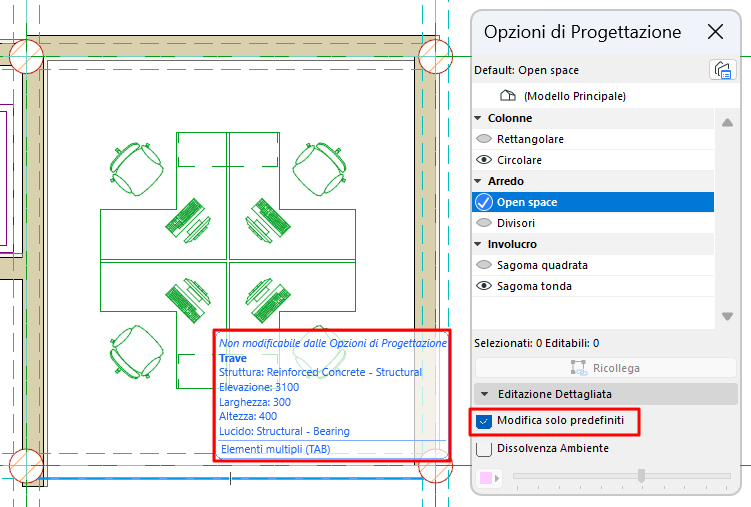The height and width of the screenshot is (507, 751).
Task: Collapse the Involucro group
Action: pyautogui.click(x=478, y=244)
